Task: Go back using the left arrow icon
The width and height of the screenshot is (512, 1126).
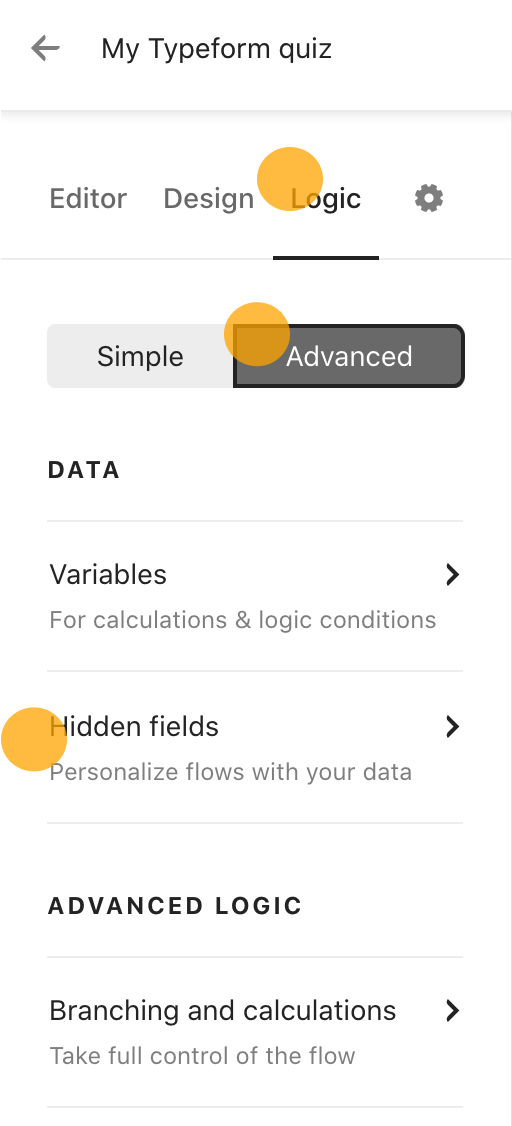Action: 45,49
